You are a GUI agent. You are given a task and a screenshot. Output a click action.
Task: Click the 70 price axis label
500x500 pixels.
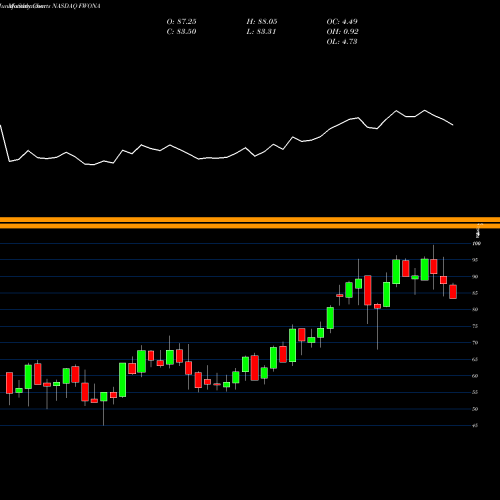click(476, 343)
